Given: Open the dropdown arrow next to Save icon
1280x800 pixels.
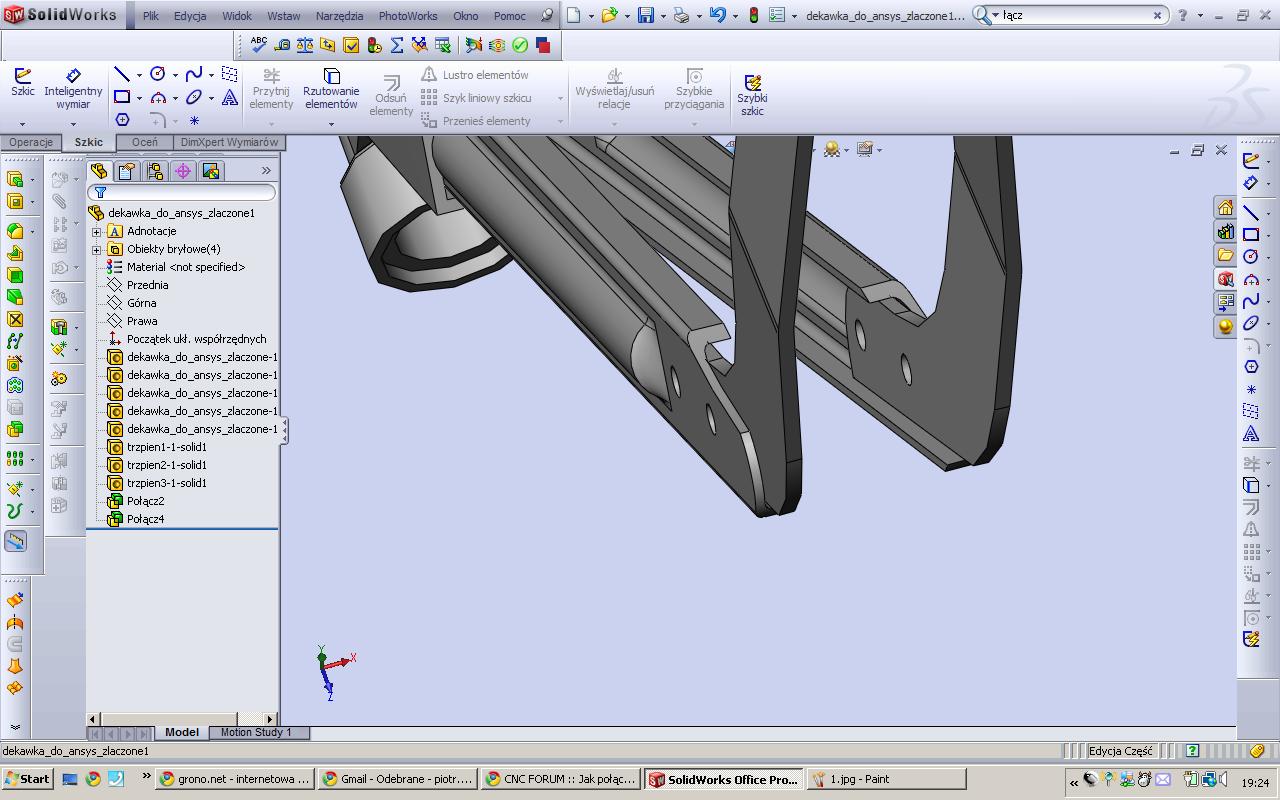Looking at the screenshot, I should point(663,16).
